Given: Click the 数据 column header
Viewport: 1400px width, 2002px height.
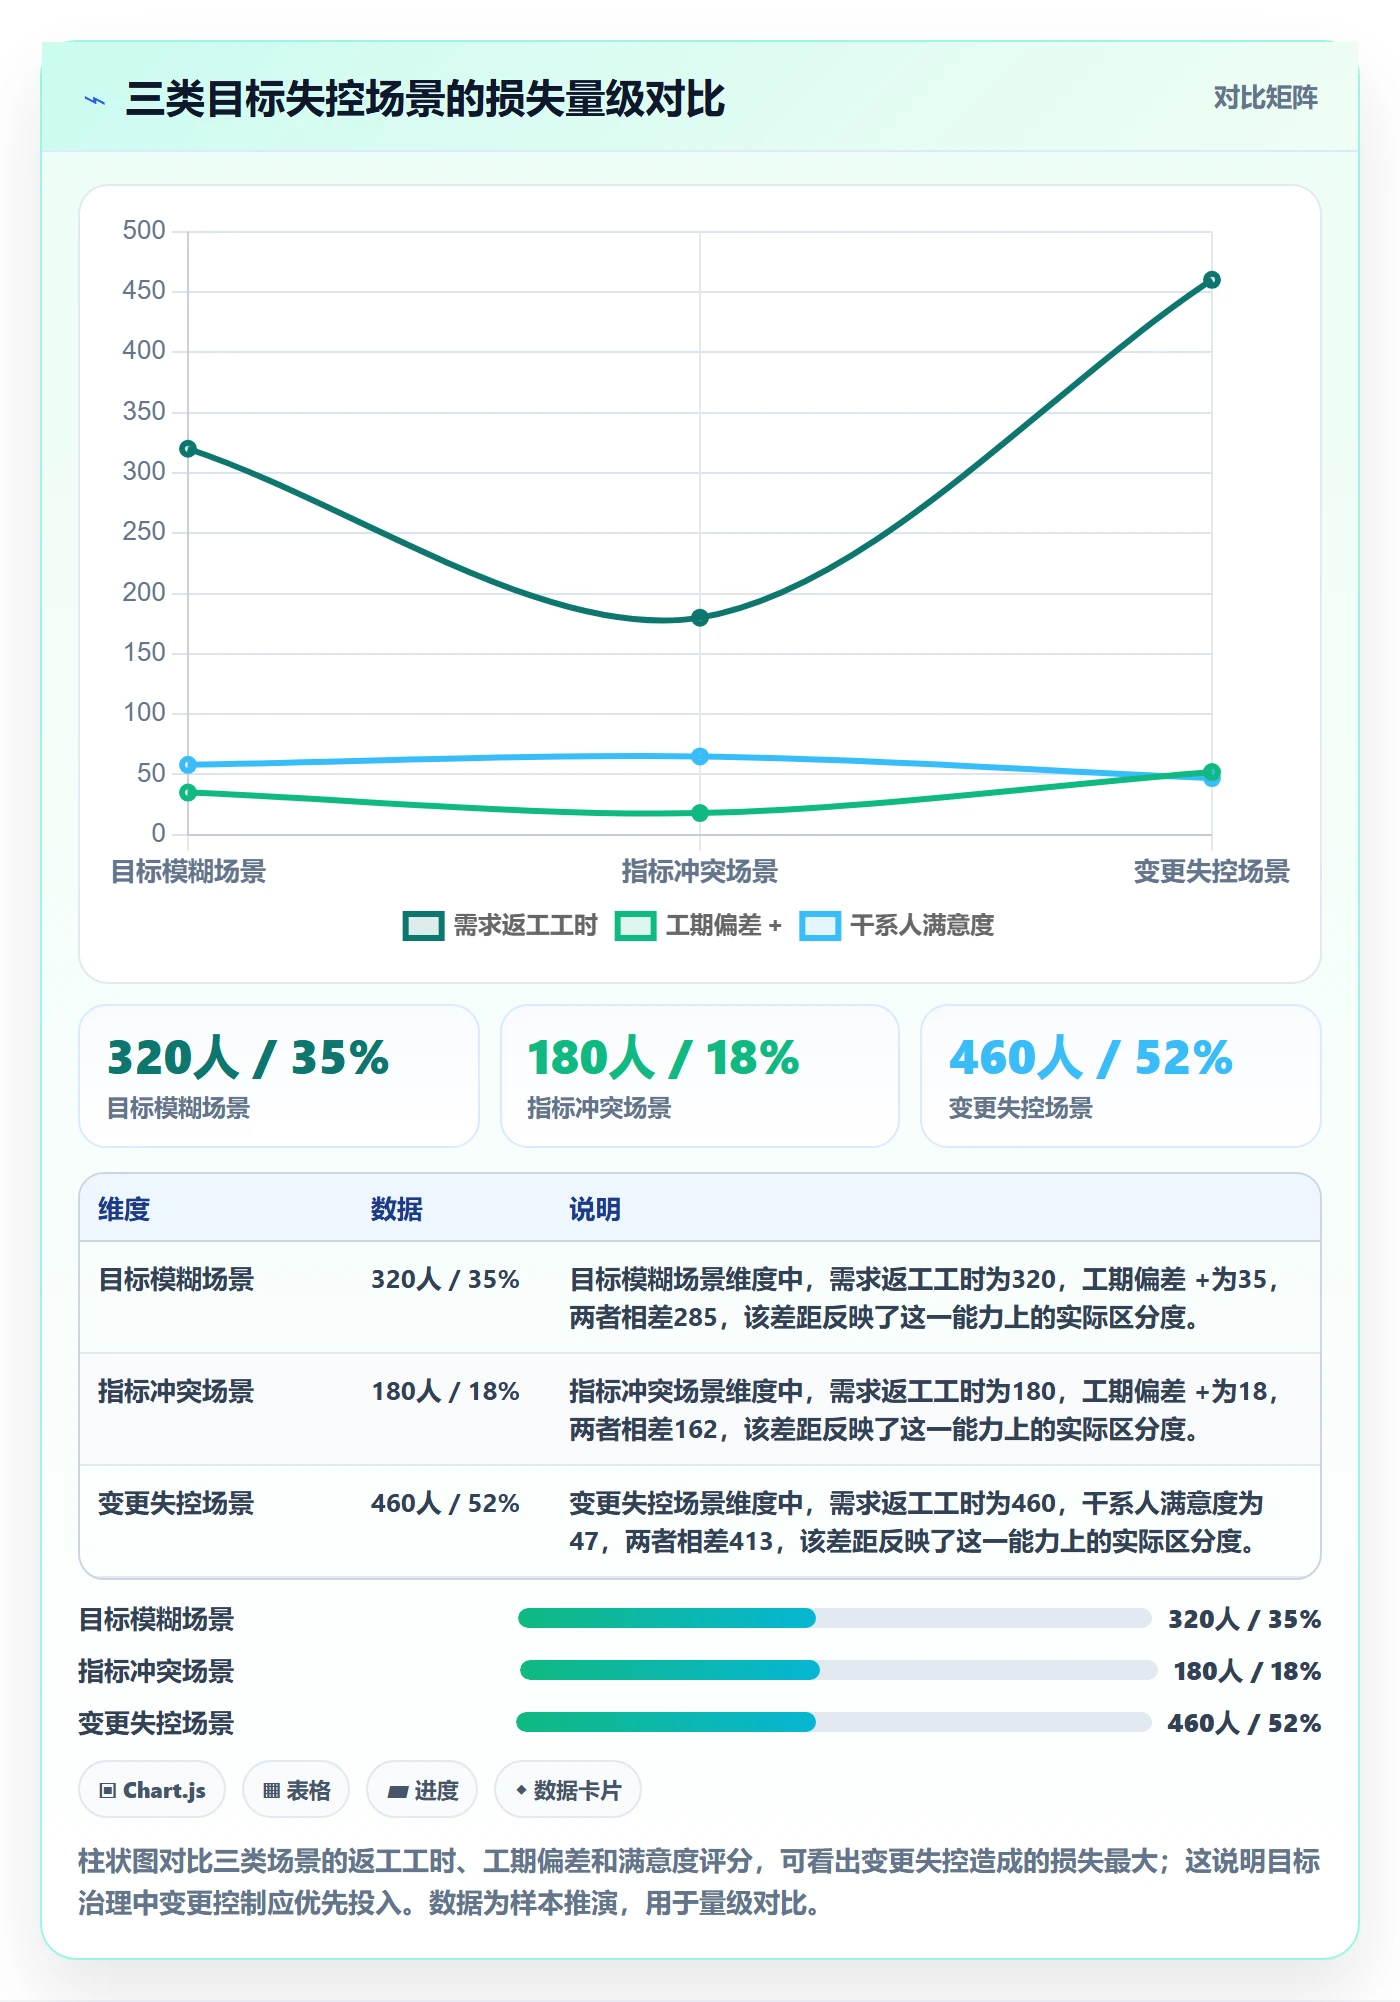Looking at the screenshot, I should 397,1209.
